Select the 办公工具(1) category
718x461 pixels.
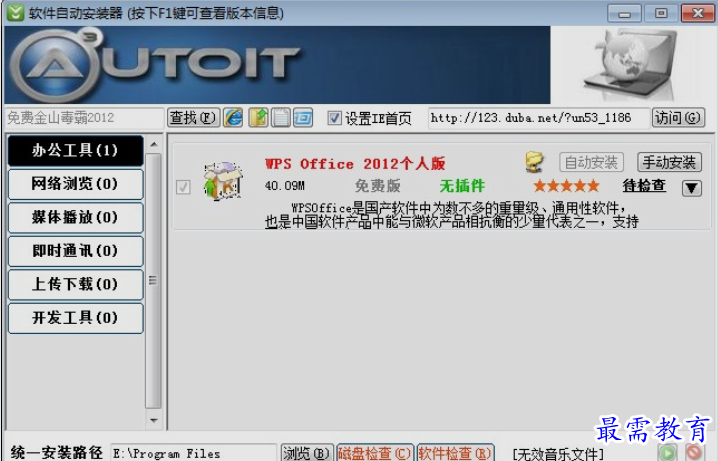pos(76,150)
